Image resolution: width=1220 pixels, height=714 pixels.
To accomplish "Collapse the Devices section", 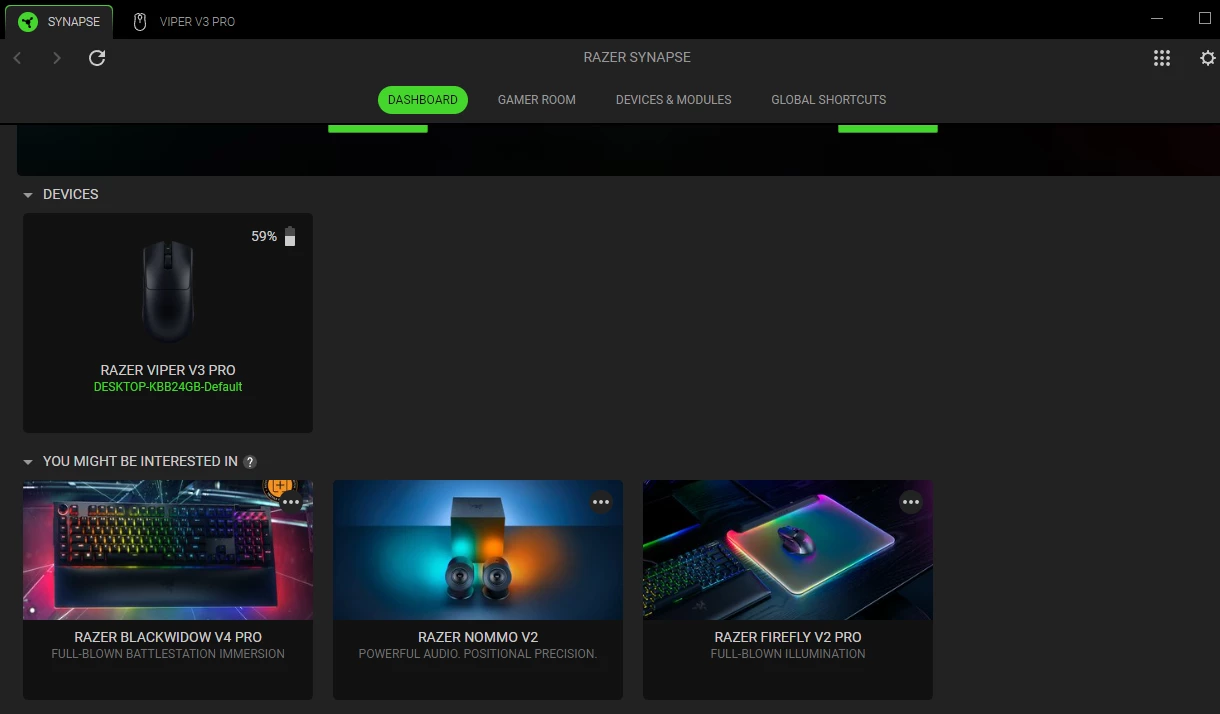I will tap(28, 195).
